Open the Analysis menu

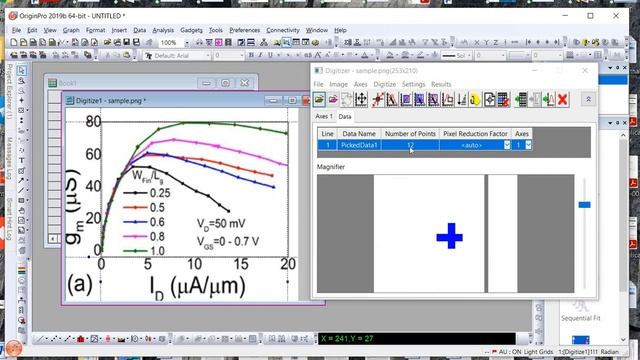(x=163, y=30)
